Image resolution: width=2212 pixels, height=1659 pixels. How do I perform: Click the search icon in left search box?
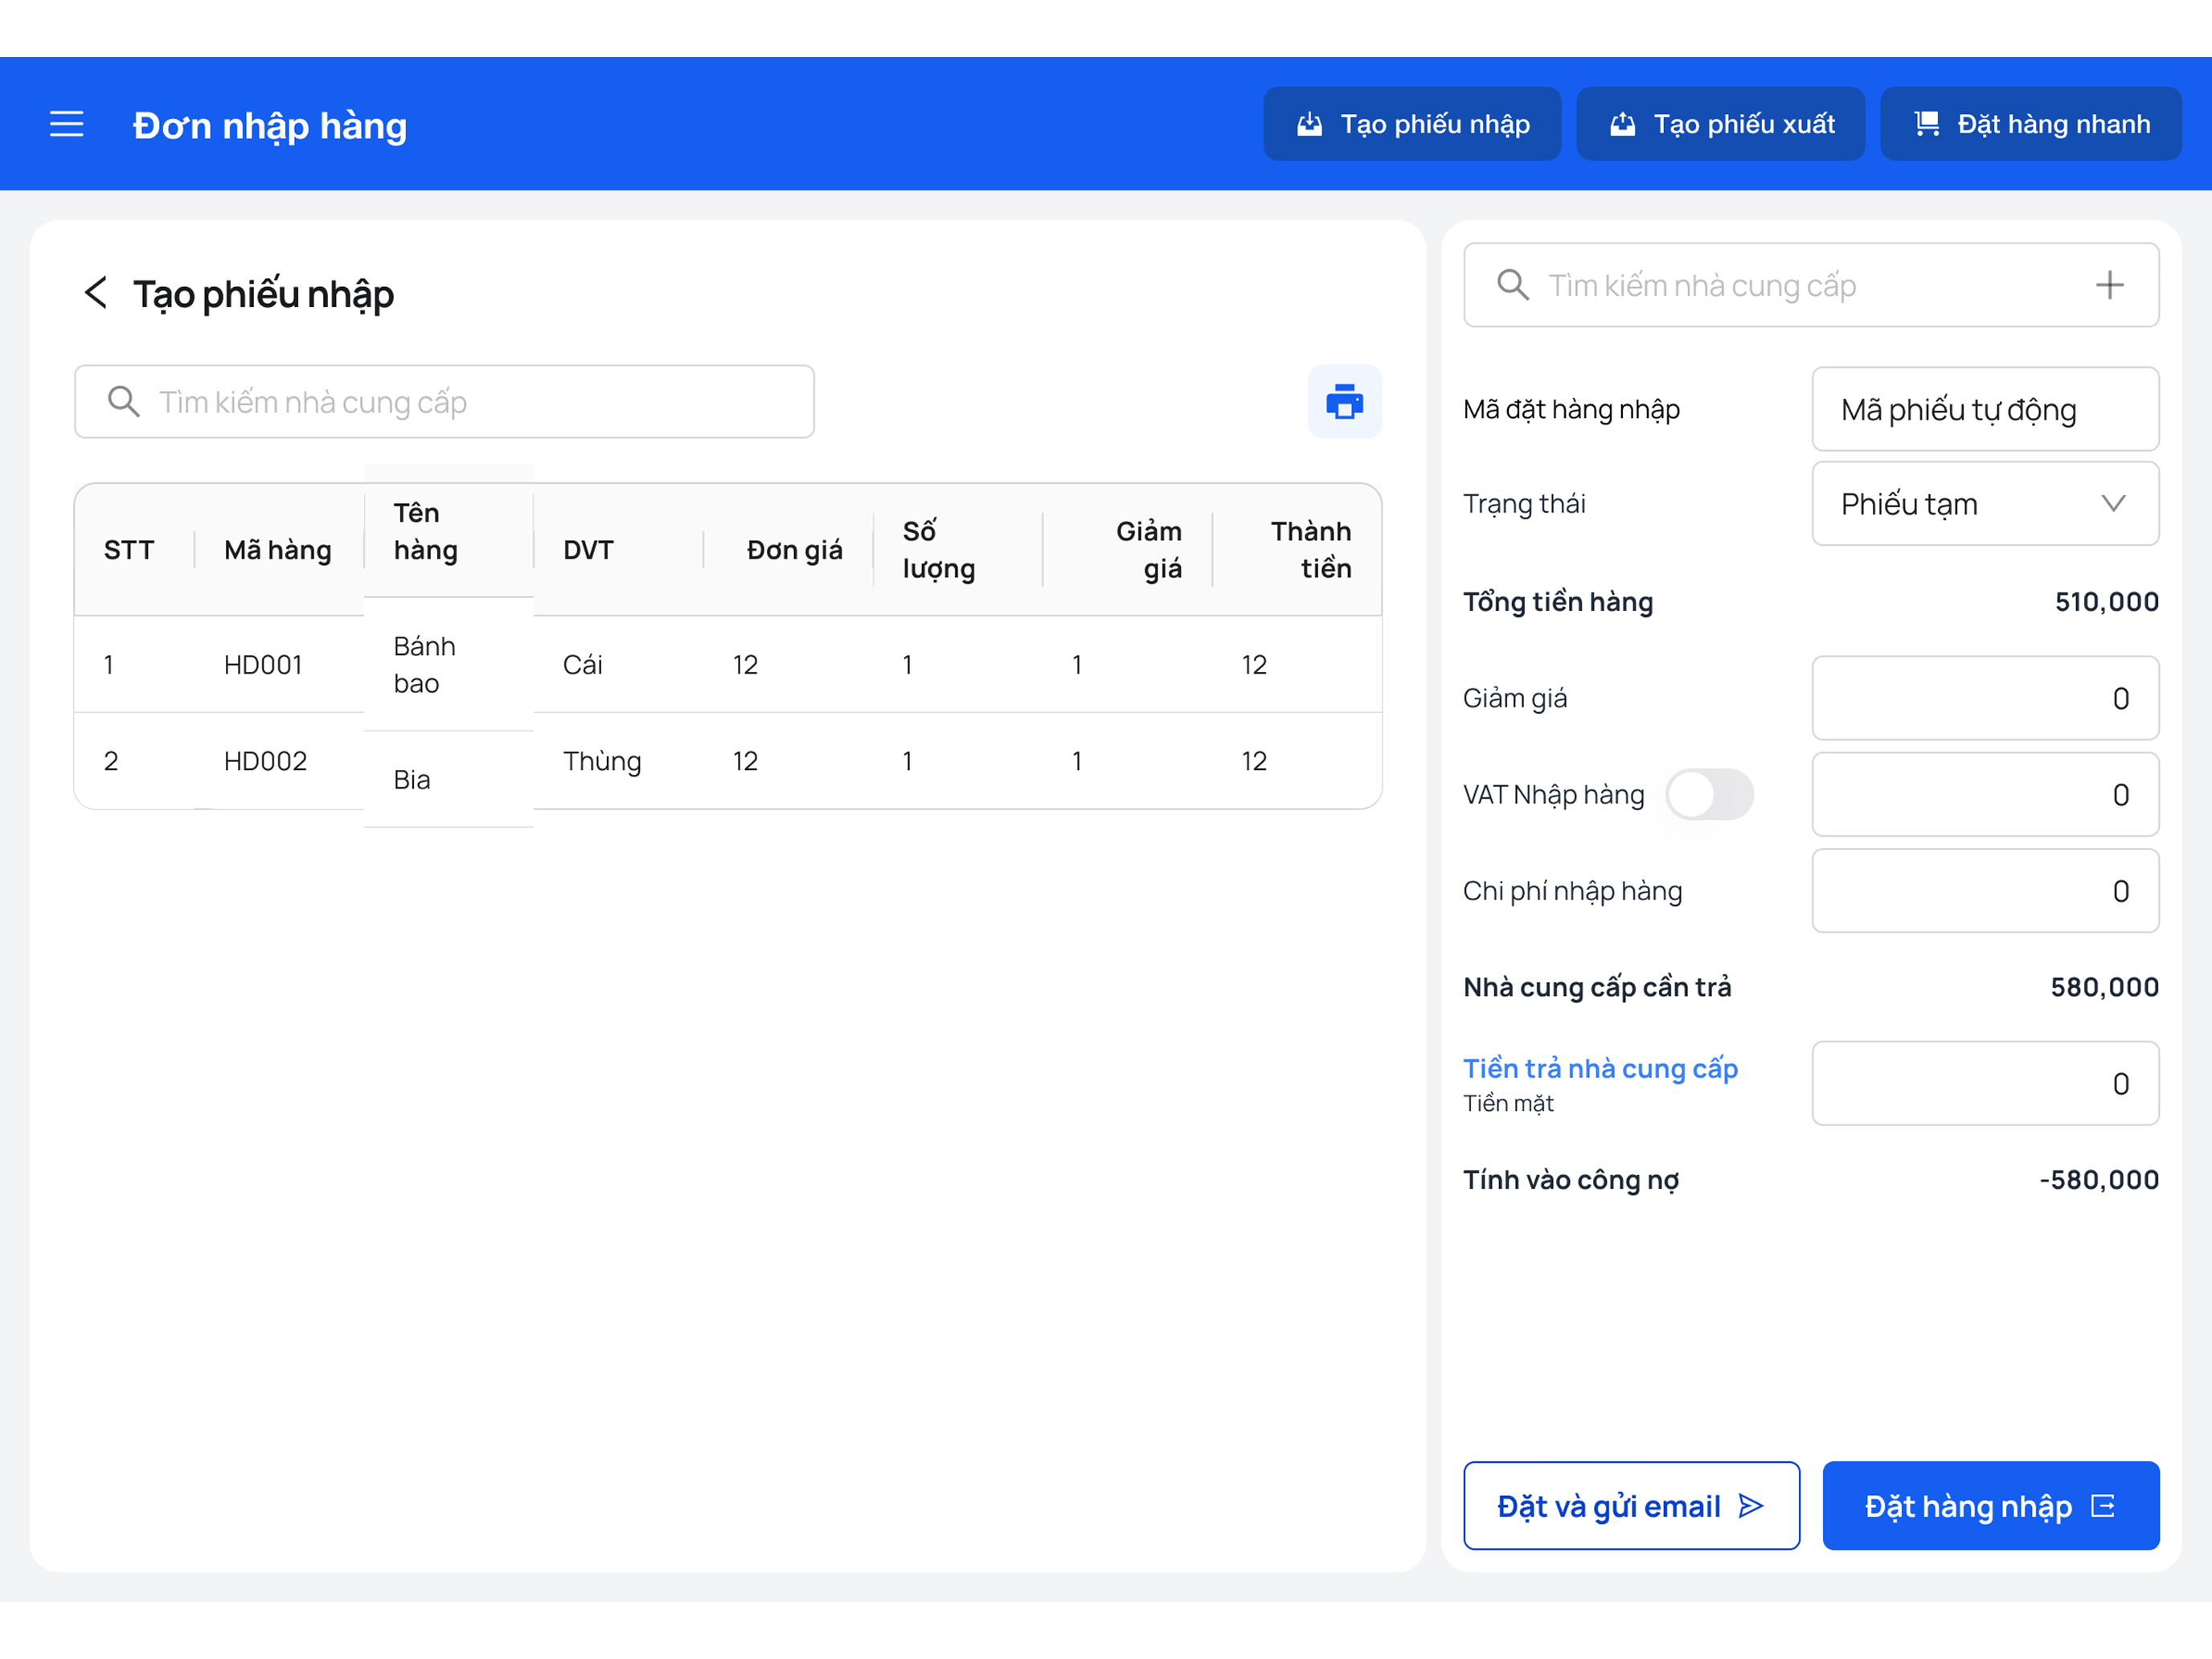124,402
